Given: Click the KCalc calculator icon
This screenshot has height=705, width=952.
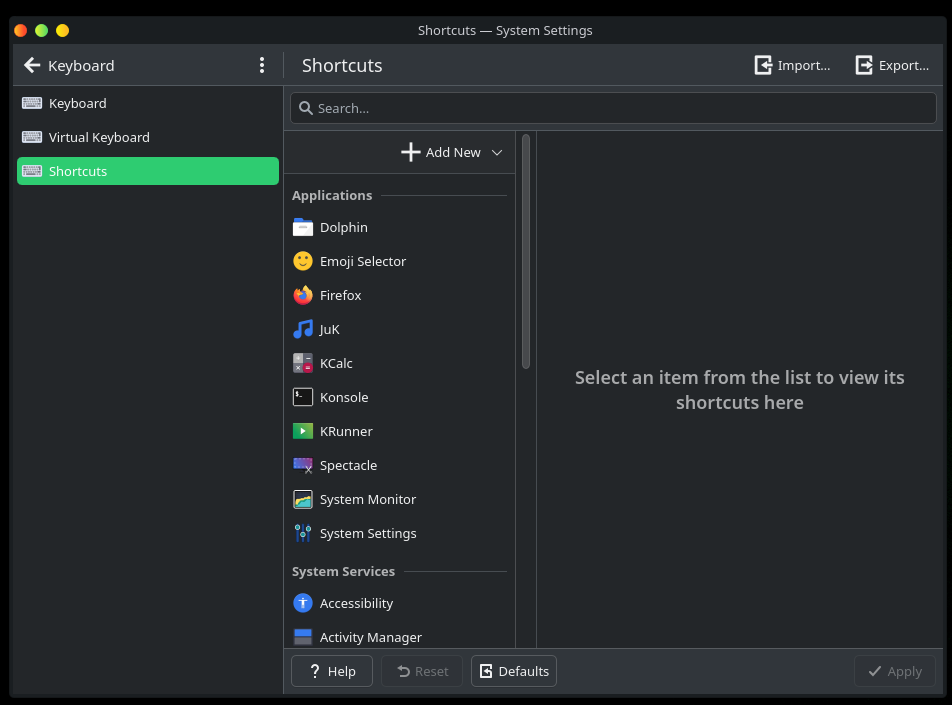Looking at the screenshot, I should (x=303, y=364).
